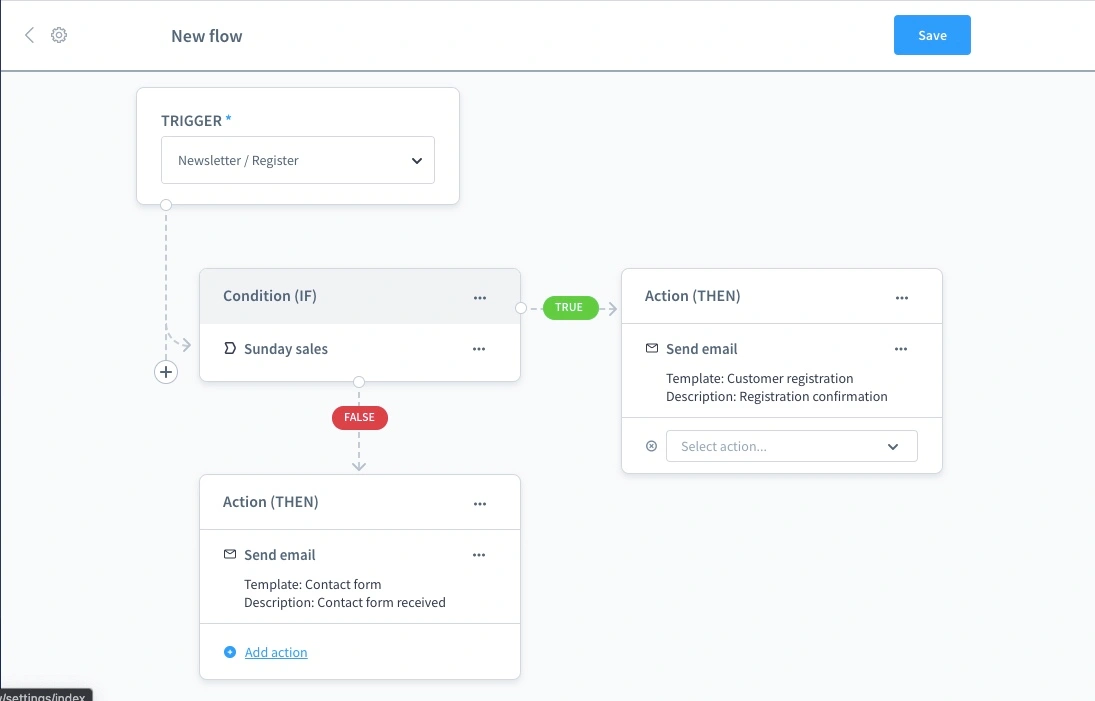Click the green TRUE branch label
The height and width of the screenshot is (701, 1095).
point(569,307)
